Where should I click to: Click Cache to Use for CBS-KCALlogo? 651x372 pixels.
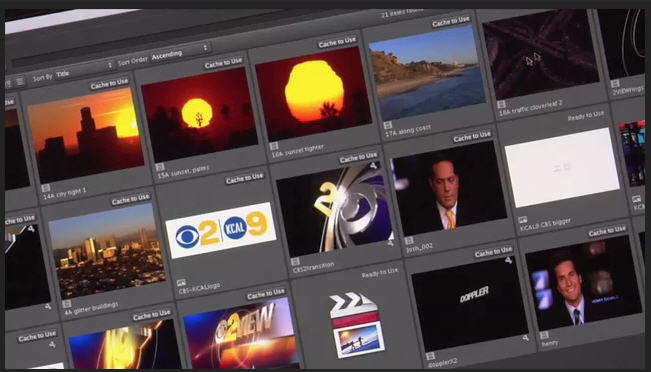pyautogui.click(x=245, y=178)
